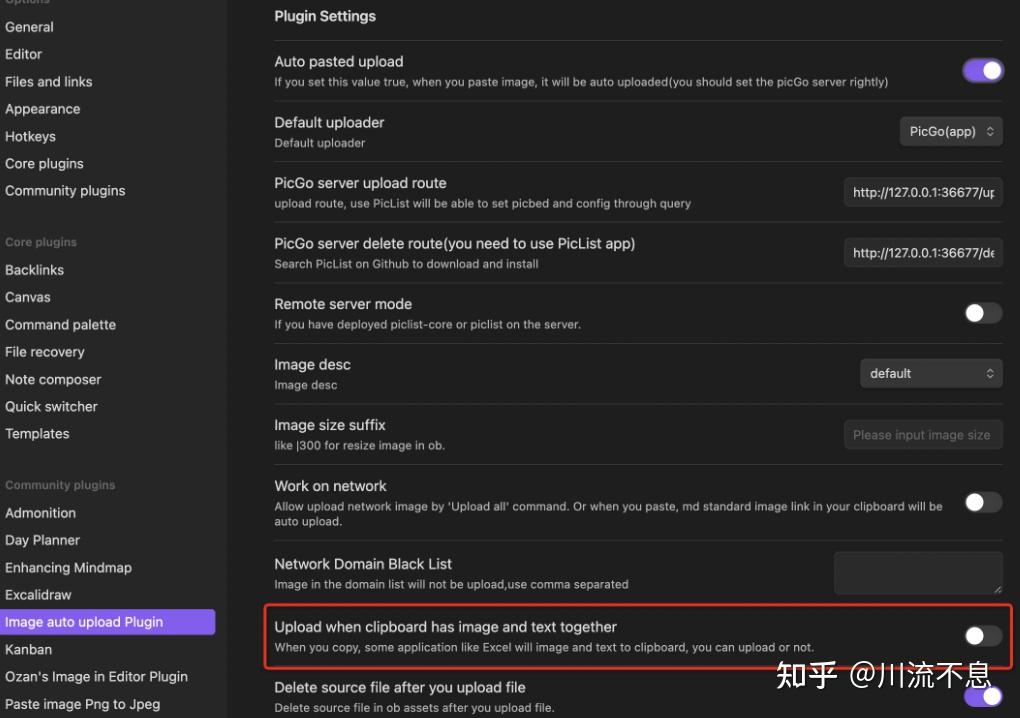Disable Delete source file after you upload file
The image size is (1020, 718).
[x=981, y=696]
